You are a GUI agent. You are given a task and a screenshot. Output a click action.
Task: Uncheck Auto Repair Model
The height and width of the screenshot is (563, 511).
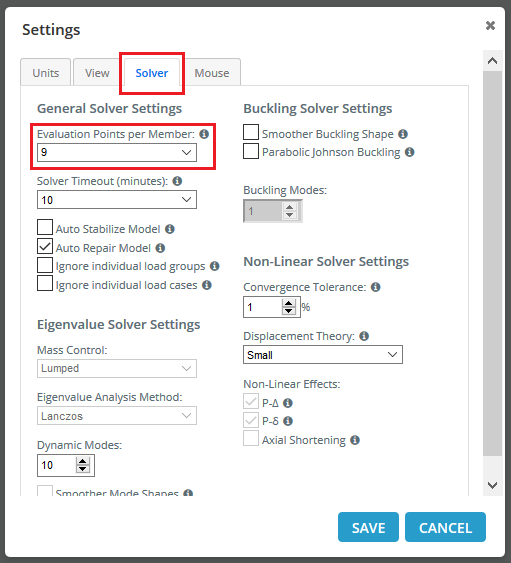point(45,246)
